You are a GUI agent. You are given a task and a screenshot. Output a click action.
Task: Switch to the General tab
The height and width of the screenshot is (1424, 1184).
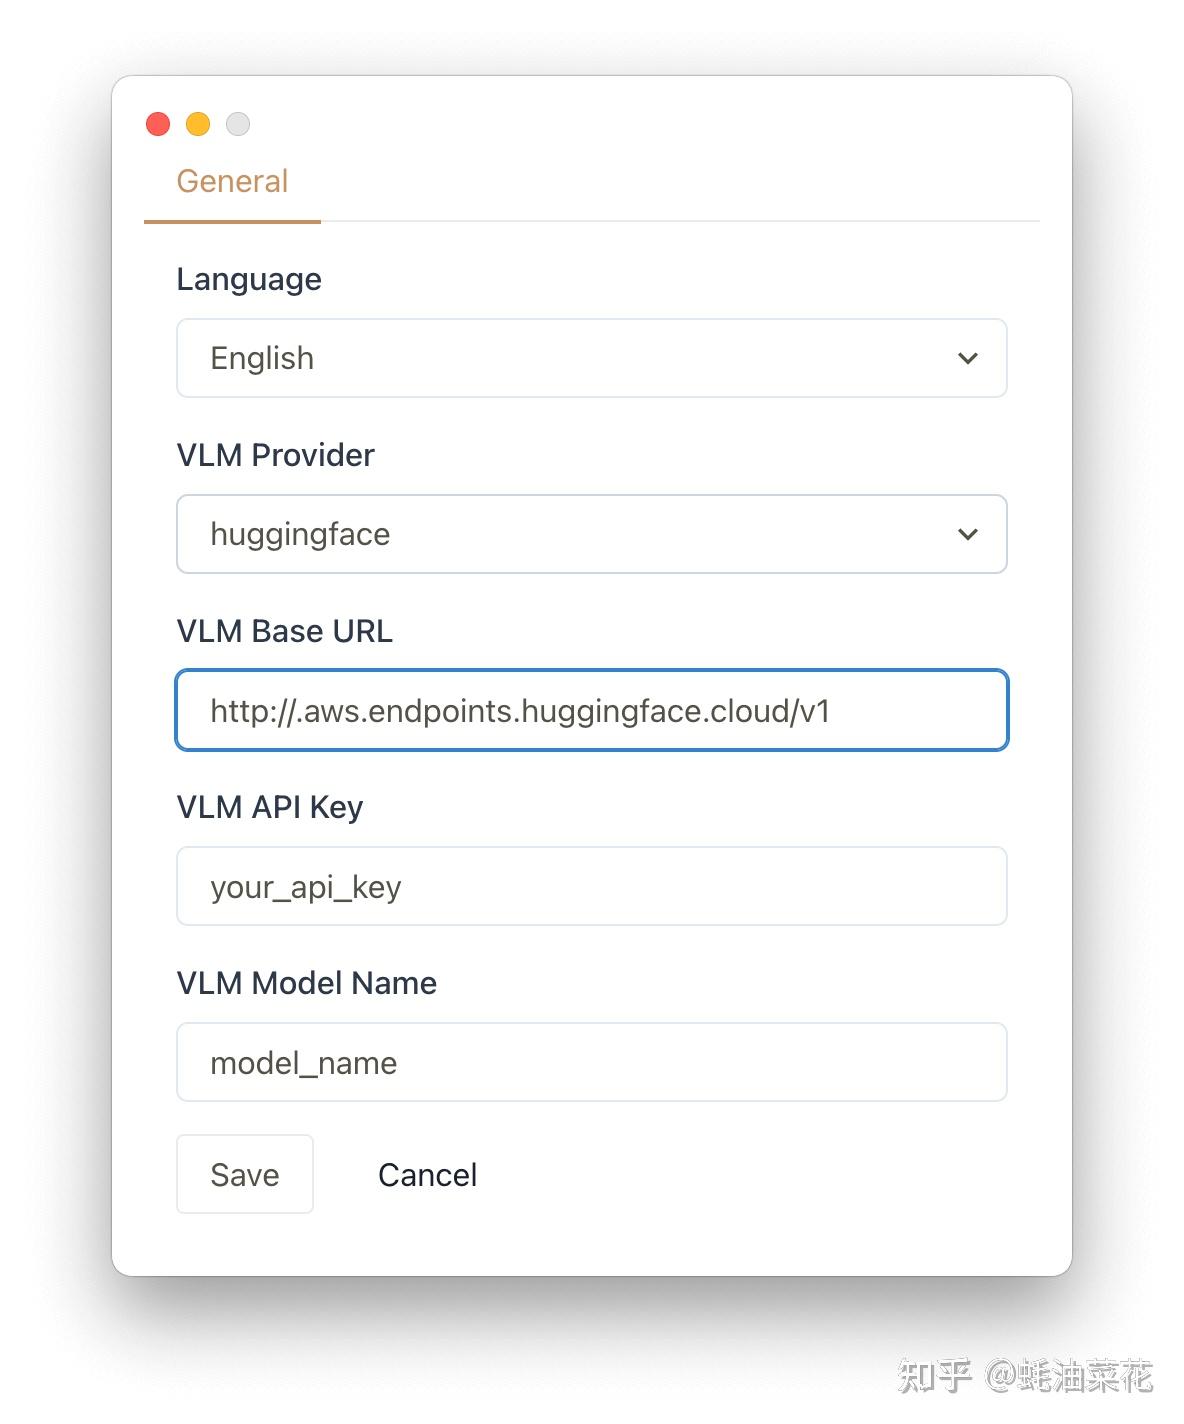pos(232,182)
